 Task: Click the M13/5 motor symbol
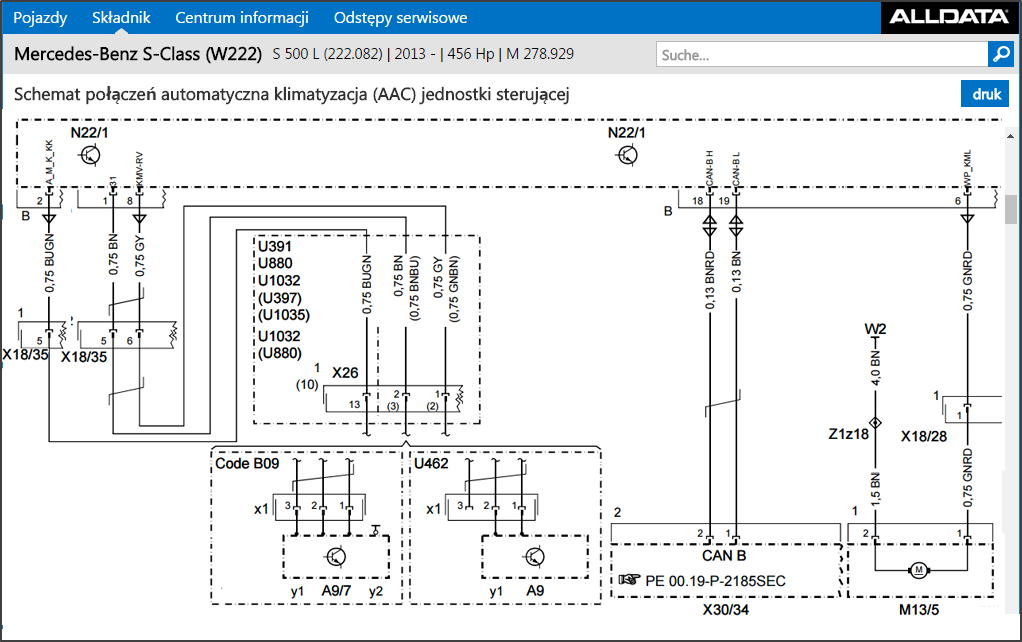919,571
